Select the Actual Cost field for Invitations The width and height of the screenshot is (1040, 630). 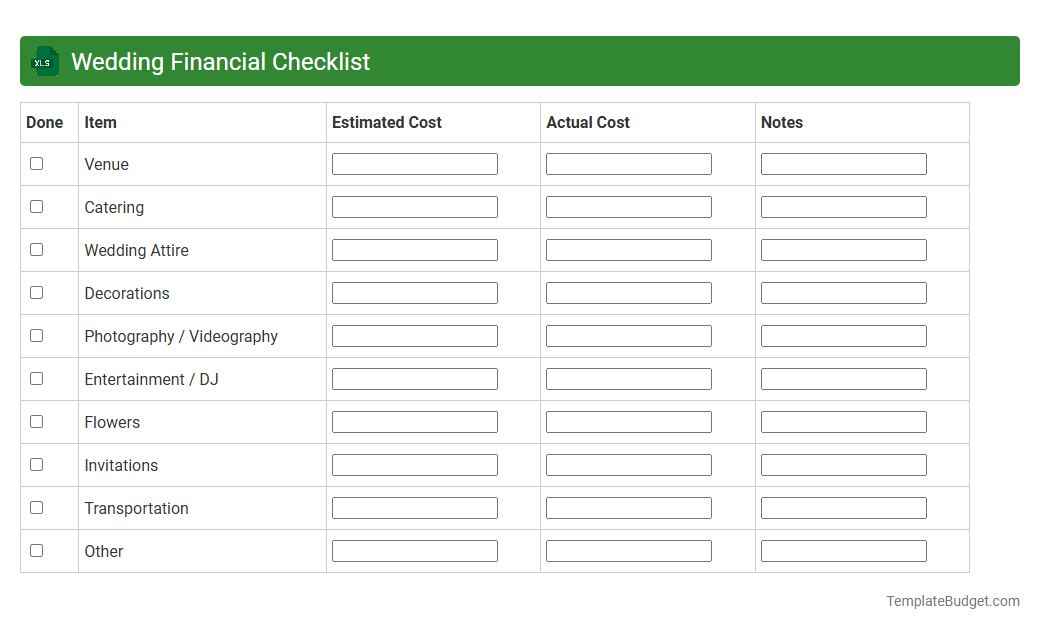tap(628, 464)
